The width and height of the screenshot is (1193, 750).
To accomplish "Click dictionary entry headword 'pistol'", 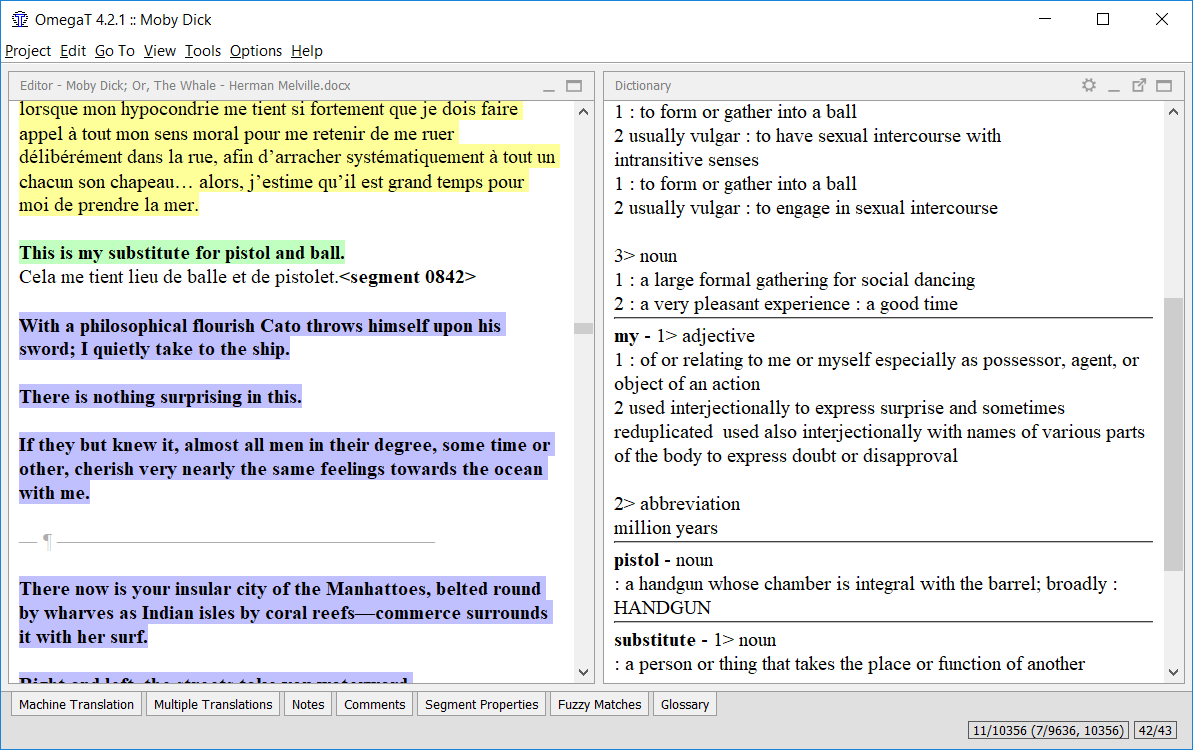I will coord(636,560).
